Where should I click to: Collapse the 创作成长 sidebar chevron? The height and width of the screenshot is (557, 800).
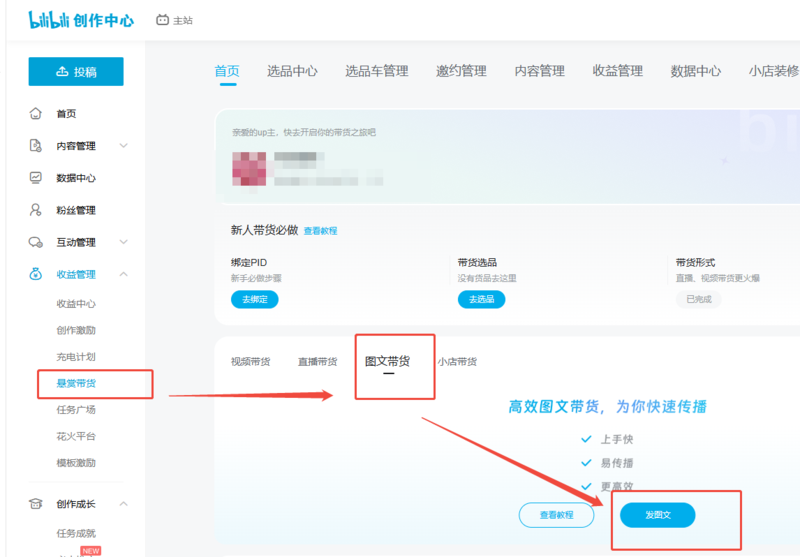(123, 503)
